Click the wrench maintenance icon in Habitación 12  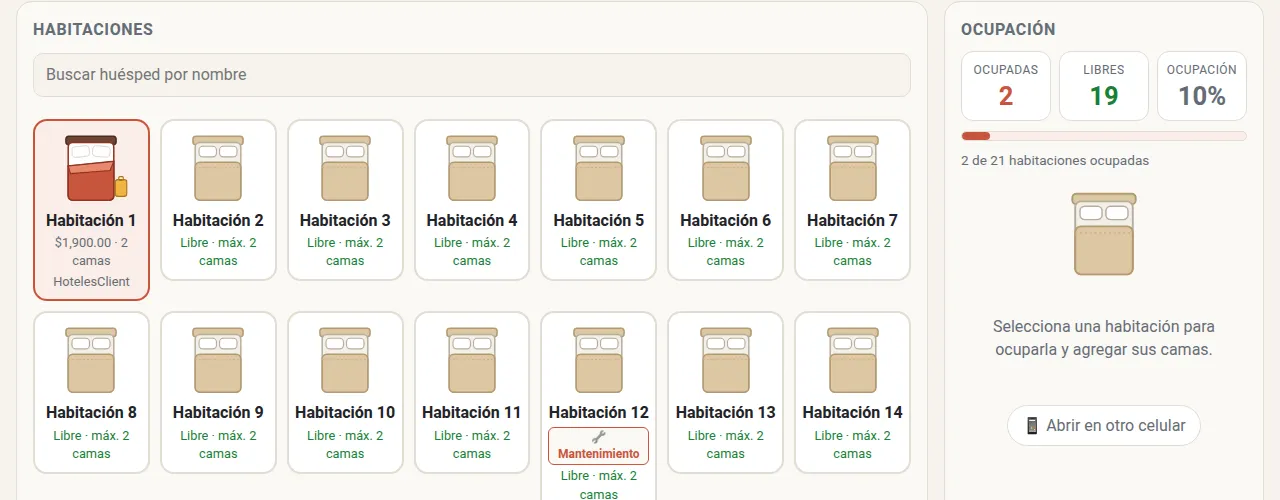point(599,437)
